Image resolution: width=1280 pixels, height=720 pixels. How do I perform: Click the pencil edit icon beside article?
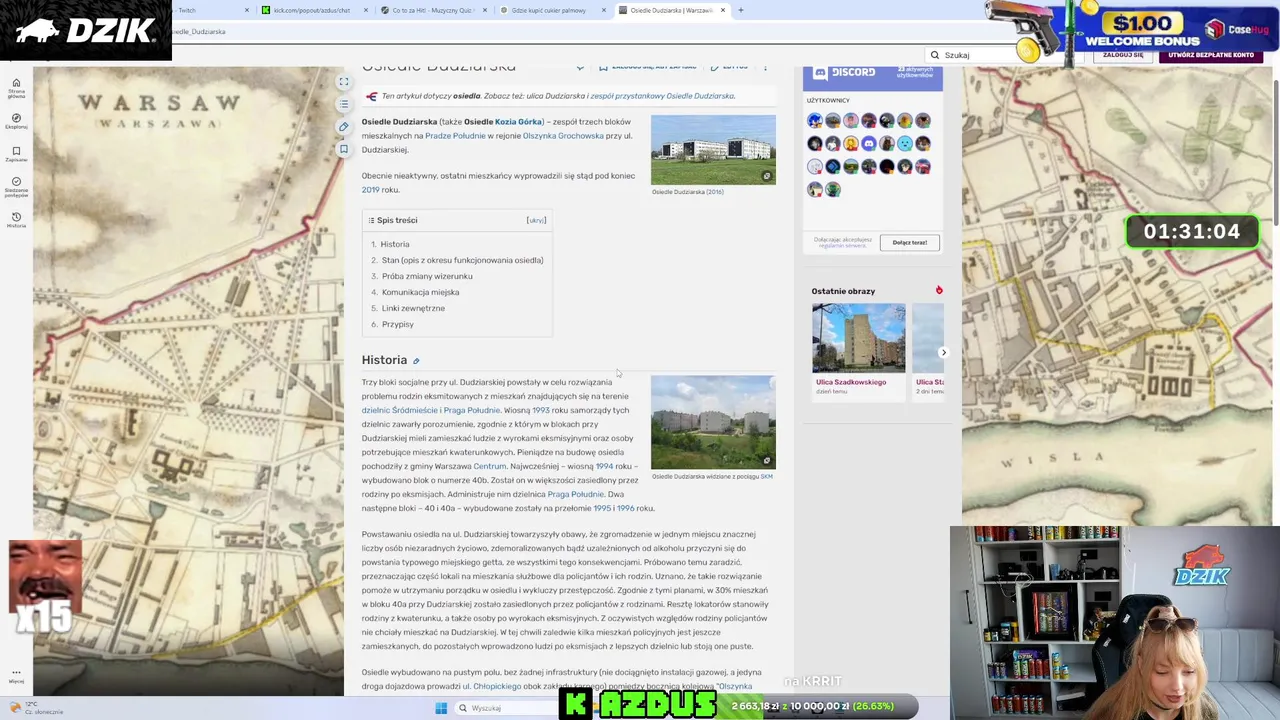344,127
